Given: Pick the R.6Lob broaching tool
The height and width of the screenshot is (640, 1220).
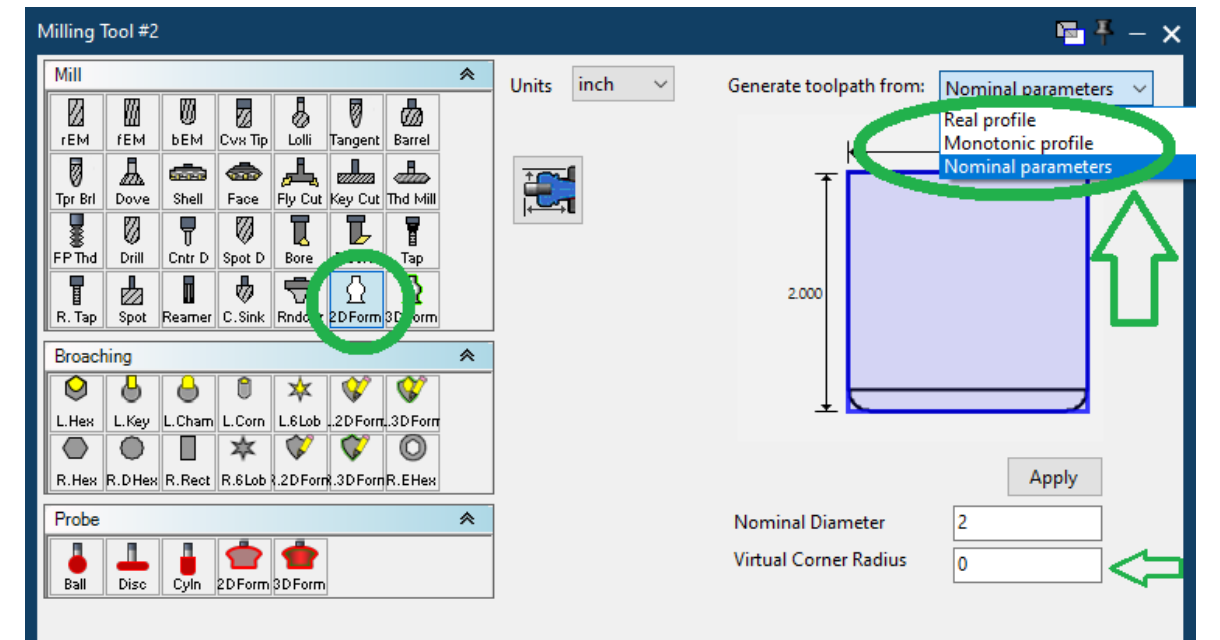Looking at the screenshot, I should pyautogui.click(x=243, y=462).
